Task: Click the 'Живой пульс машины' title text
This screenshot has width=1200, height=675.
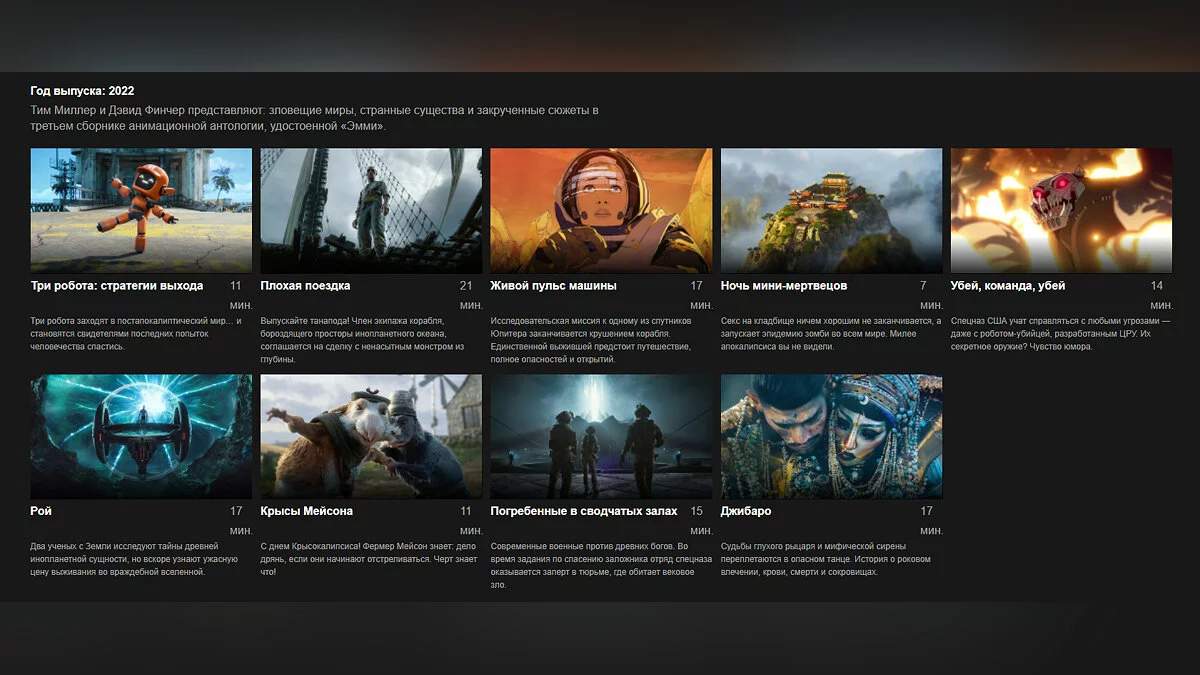Action: (x=554, y=286)
